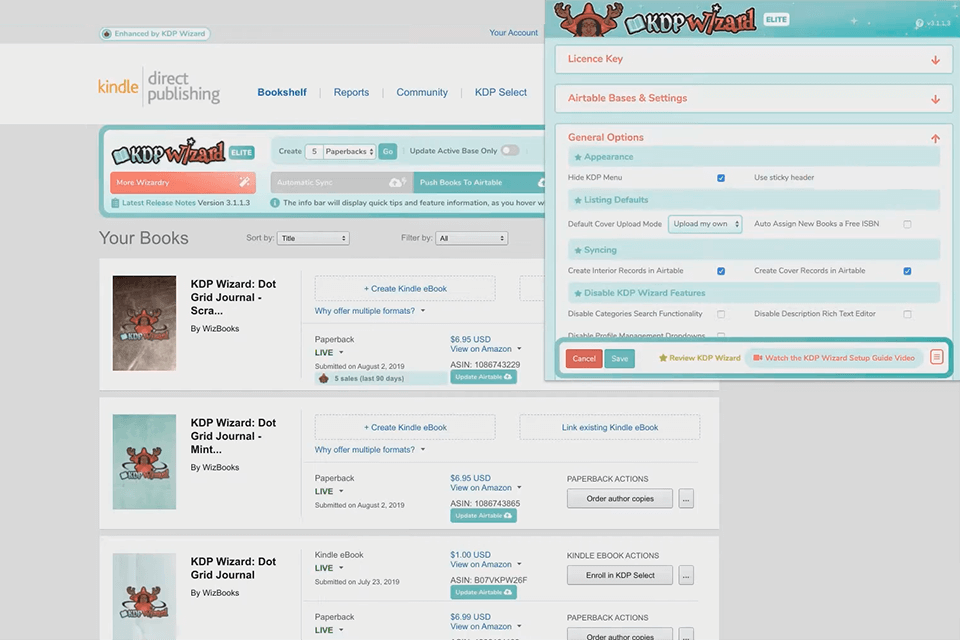Expand the Licence Key section
Image resolution: width=960 pixels, height=640 pixels.
754,59
